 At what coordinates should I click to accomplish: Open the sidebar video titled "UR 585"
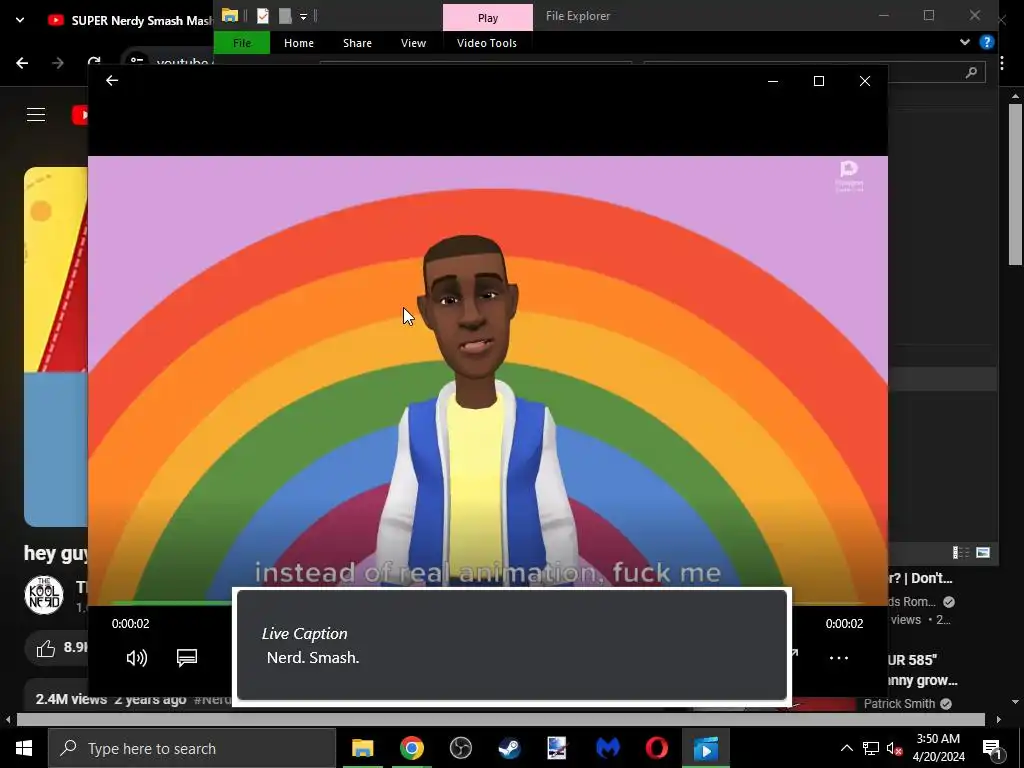(923, 670)
